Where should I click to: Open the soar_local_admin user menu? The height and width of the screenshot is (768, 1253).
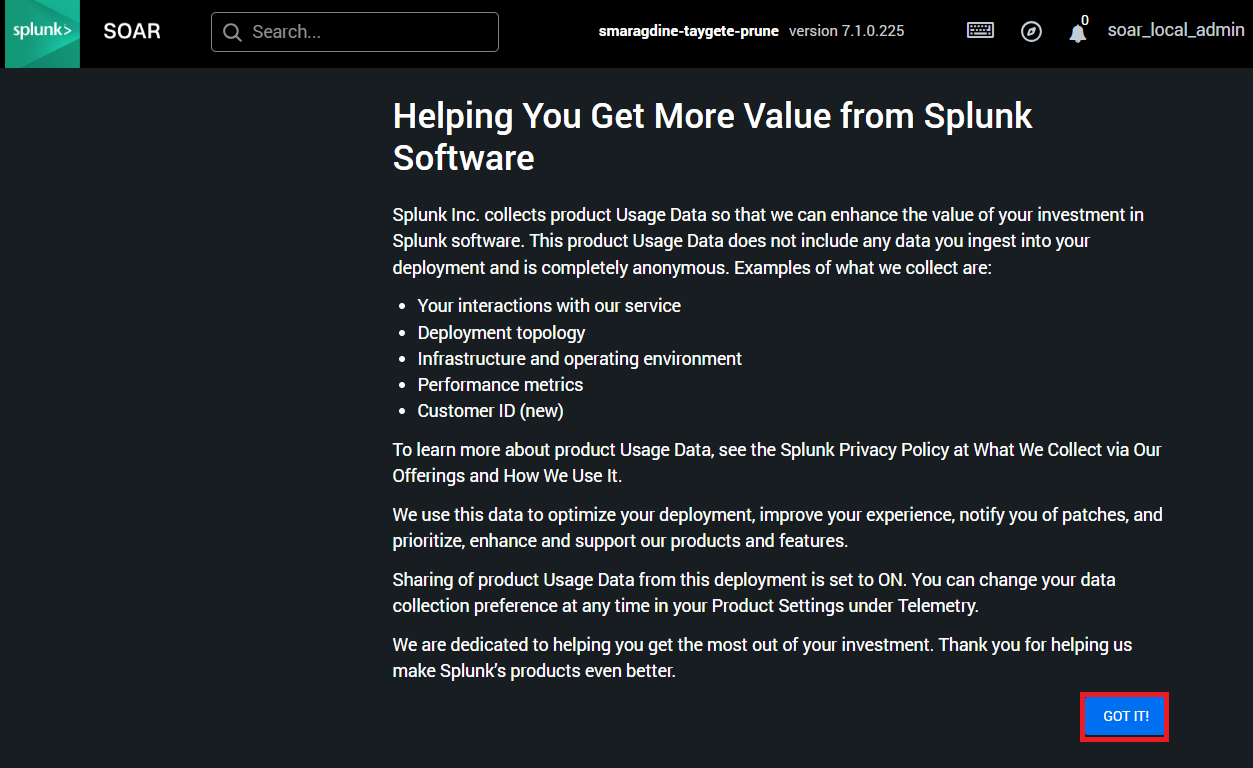(x=1175, y=30)
